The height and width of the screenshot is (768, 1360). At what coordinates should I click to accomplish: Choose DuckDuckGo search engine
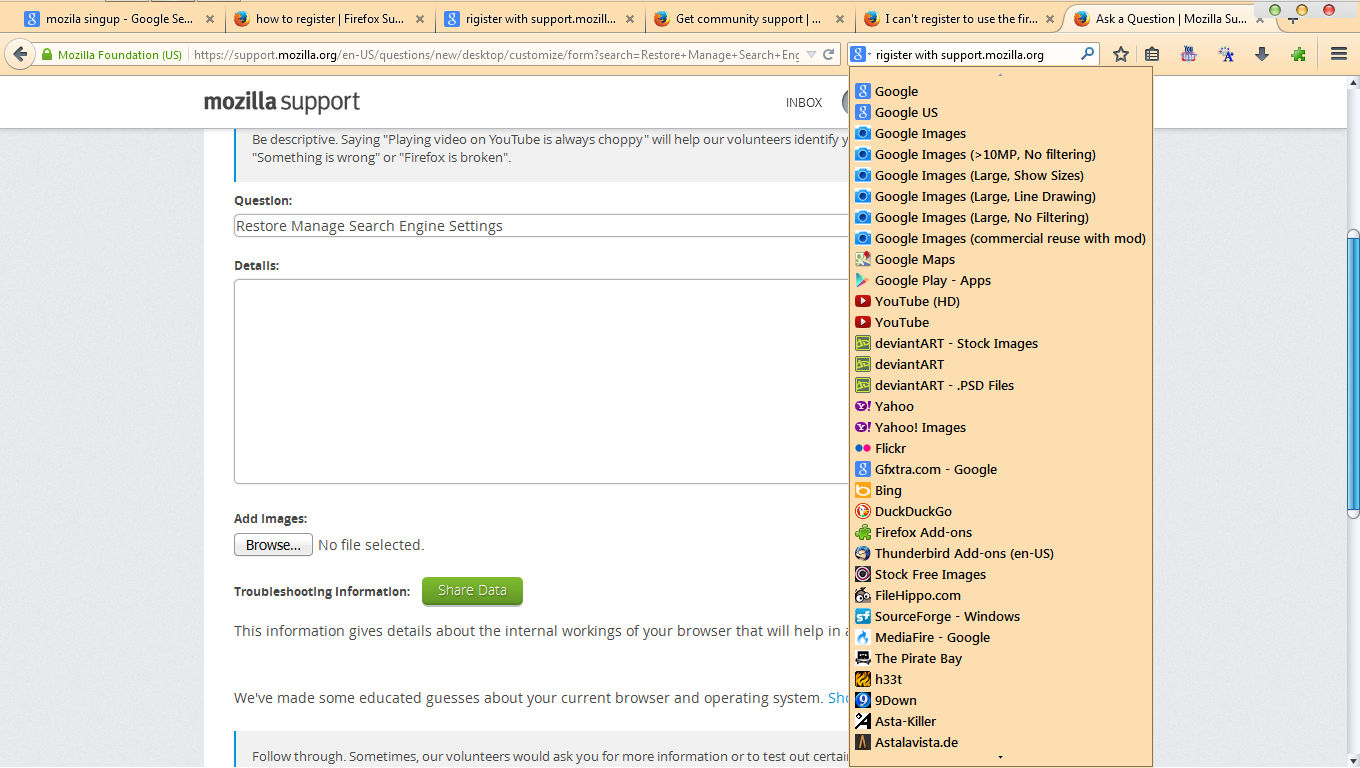[x=1000, y=511]
